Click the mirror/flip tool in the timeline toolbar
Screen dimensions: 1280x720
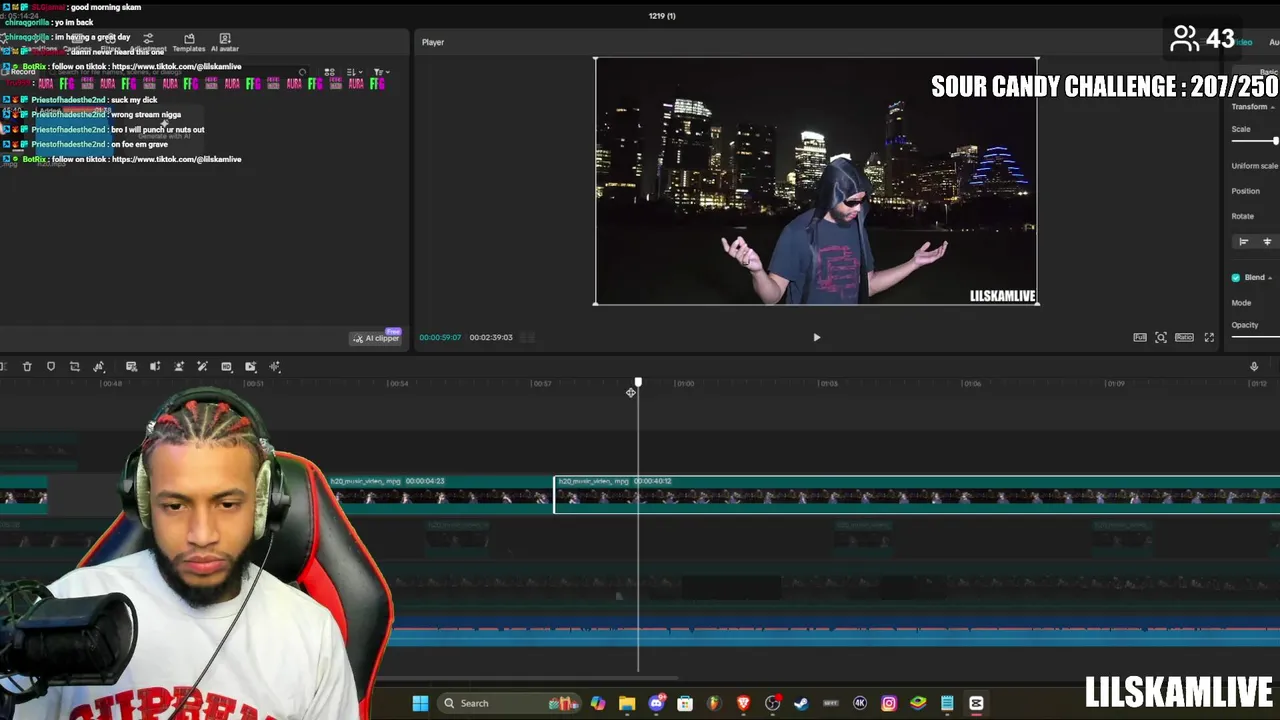[x=99, y=367]
